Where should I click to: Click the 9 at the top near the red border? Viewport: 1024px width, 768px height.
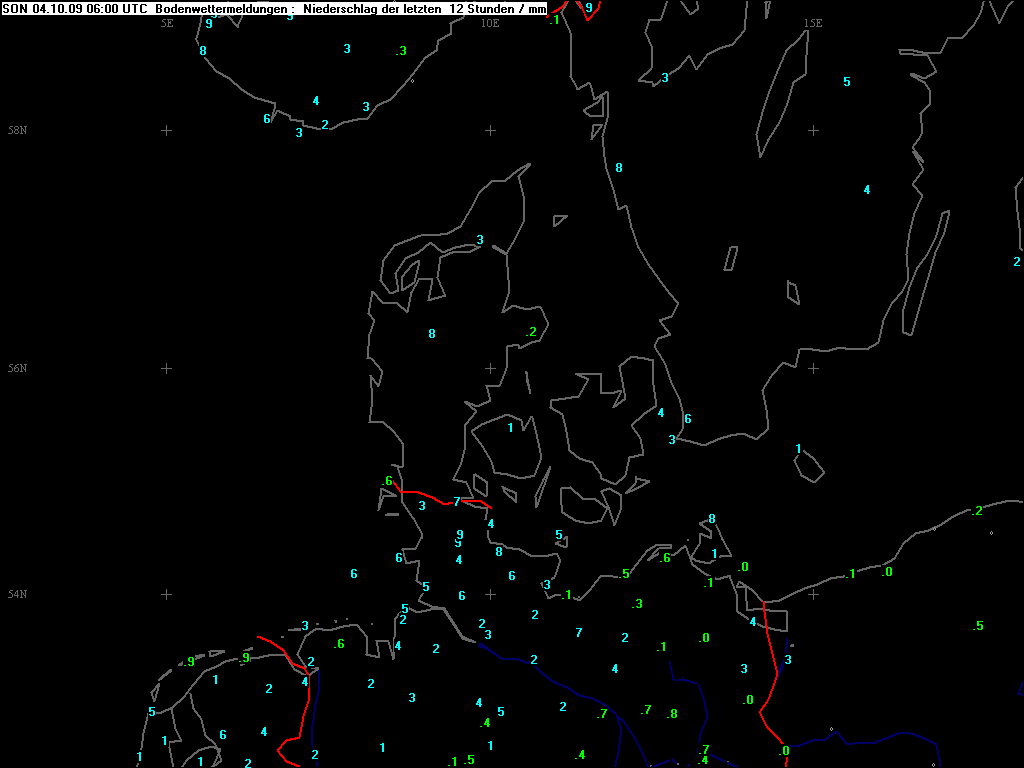pos(588,8)
